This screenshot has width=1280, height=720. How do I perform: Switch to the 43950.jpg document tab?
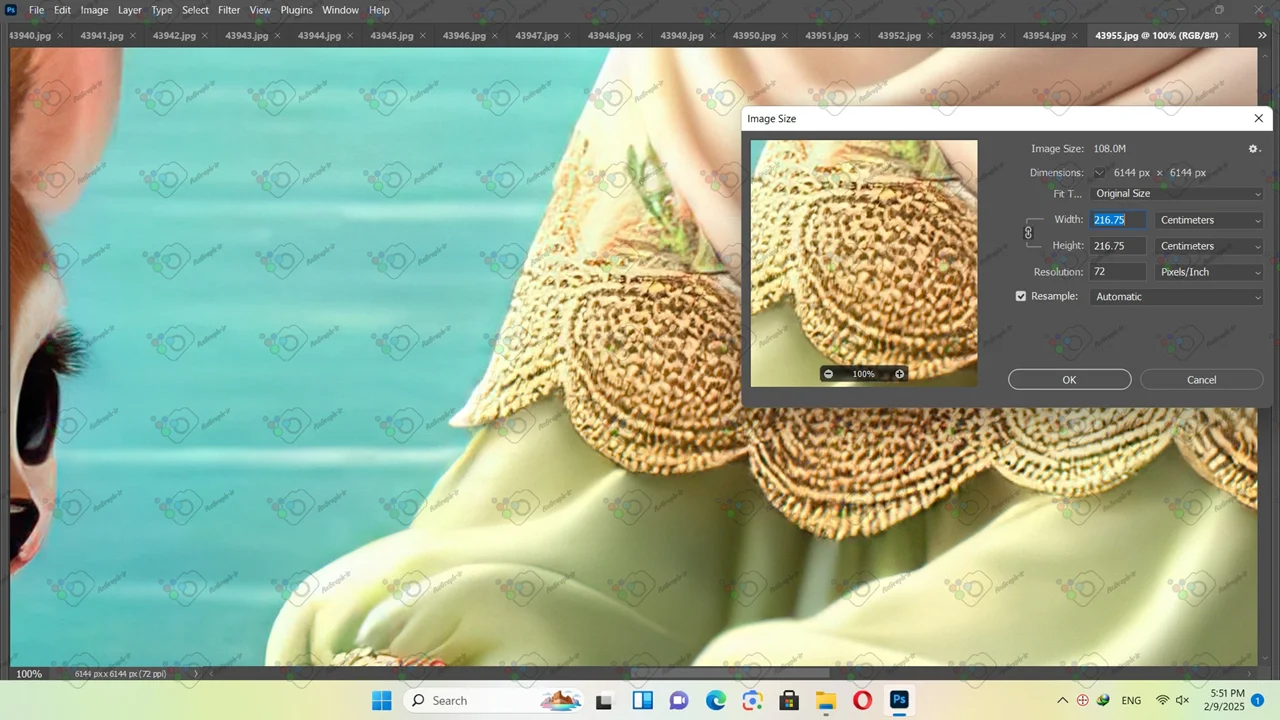tap(754, 36)
